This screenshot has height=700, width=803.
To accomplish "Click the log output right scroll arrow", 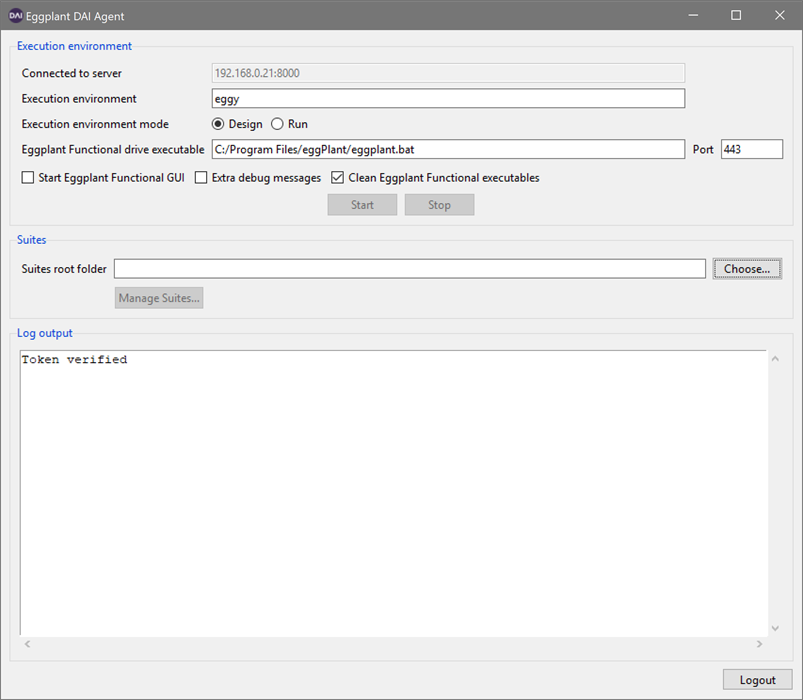I will click(x=759, y=644).
